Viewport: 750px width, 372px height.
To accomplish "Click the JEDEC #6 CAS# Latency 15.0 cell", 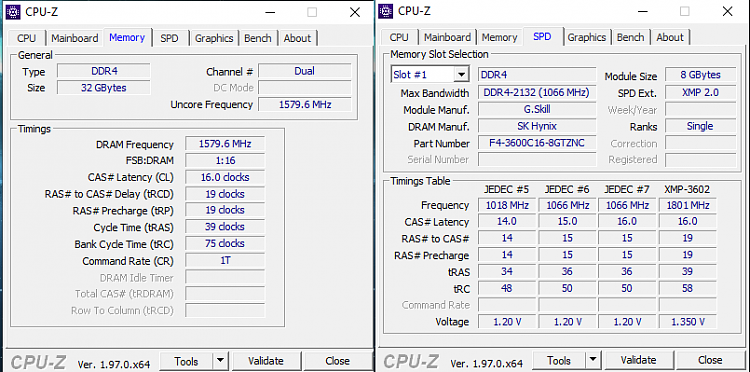I will point(567,222).
